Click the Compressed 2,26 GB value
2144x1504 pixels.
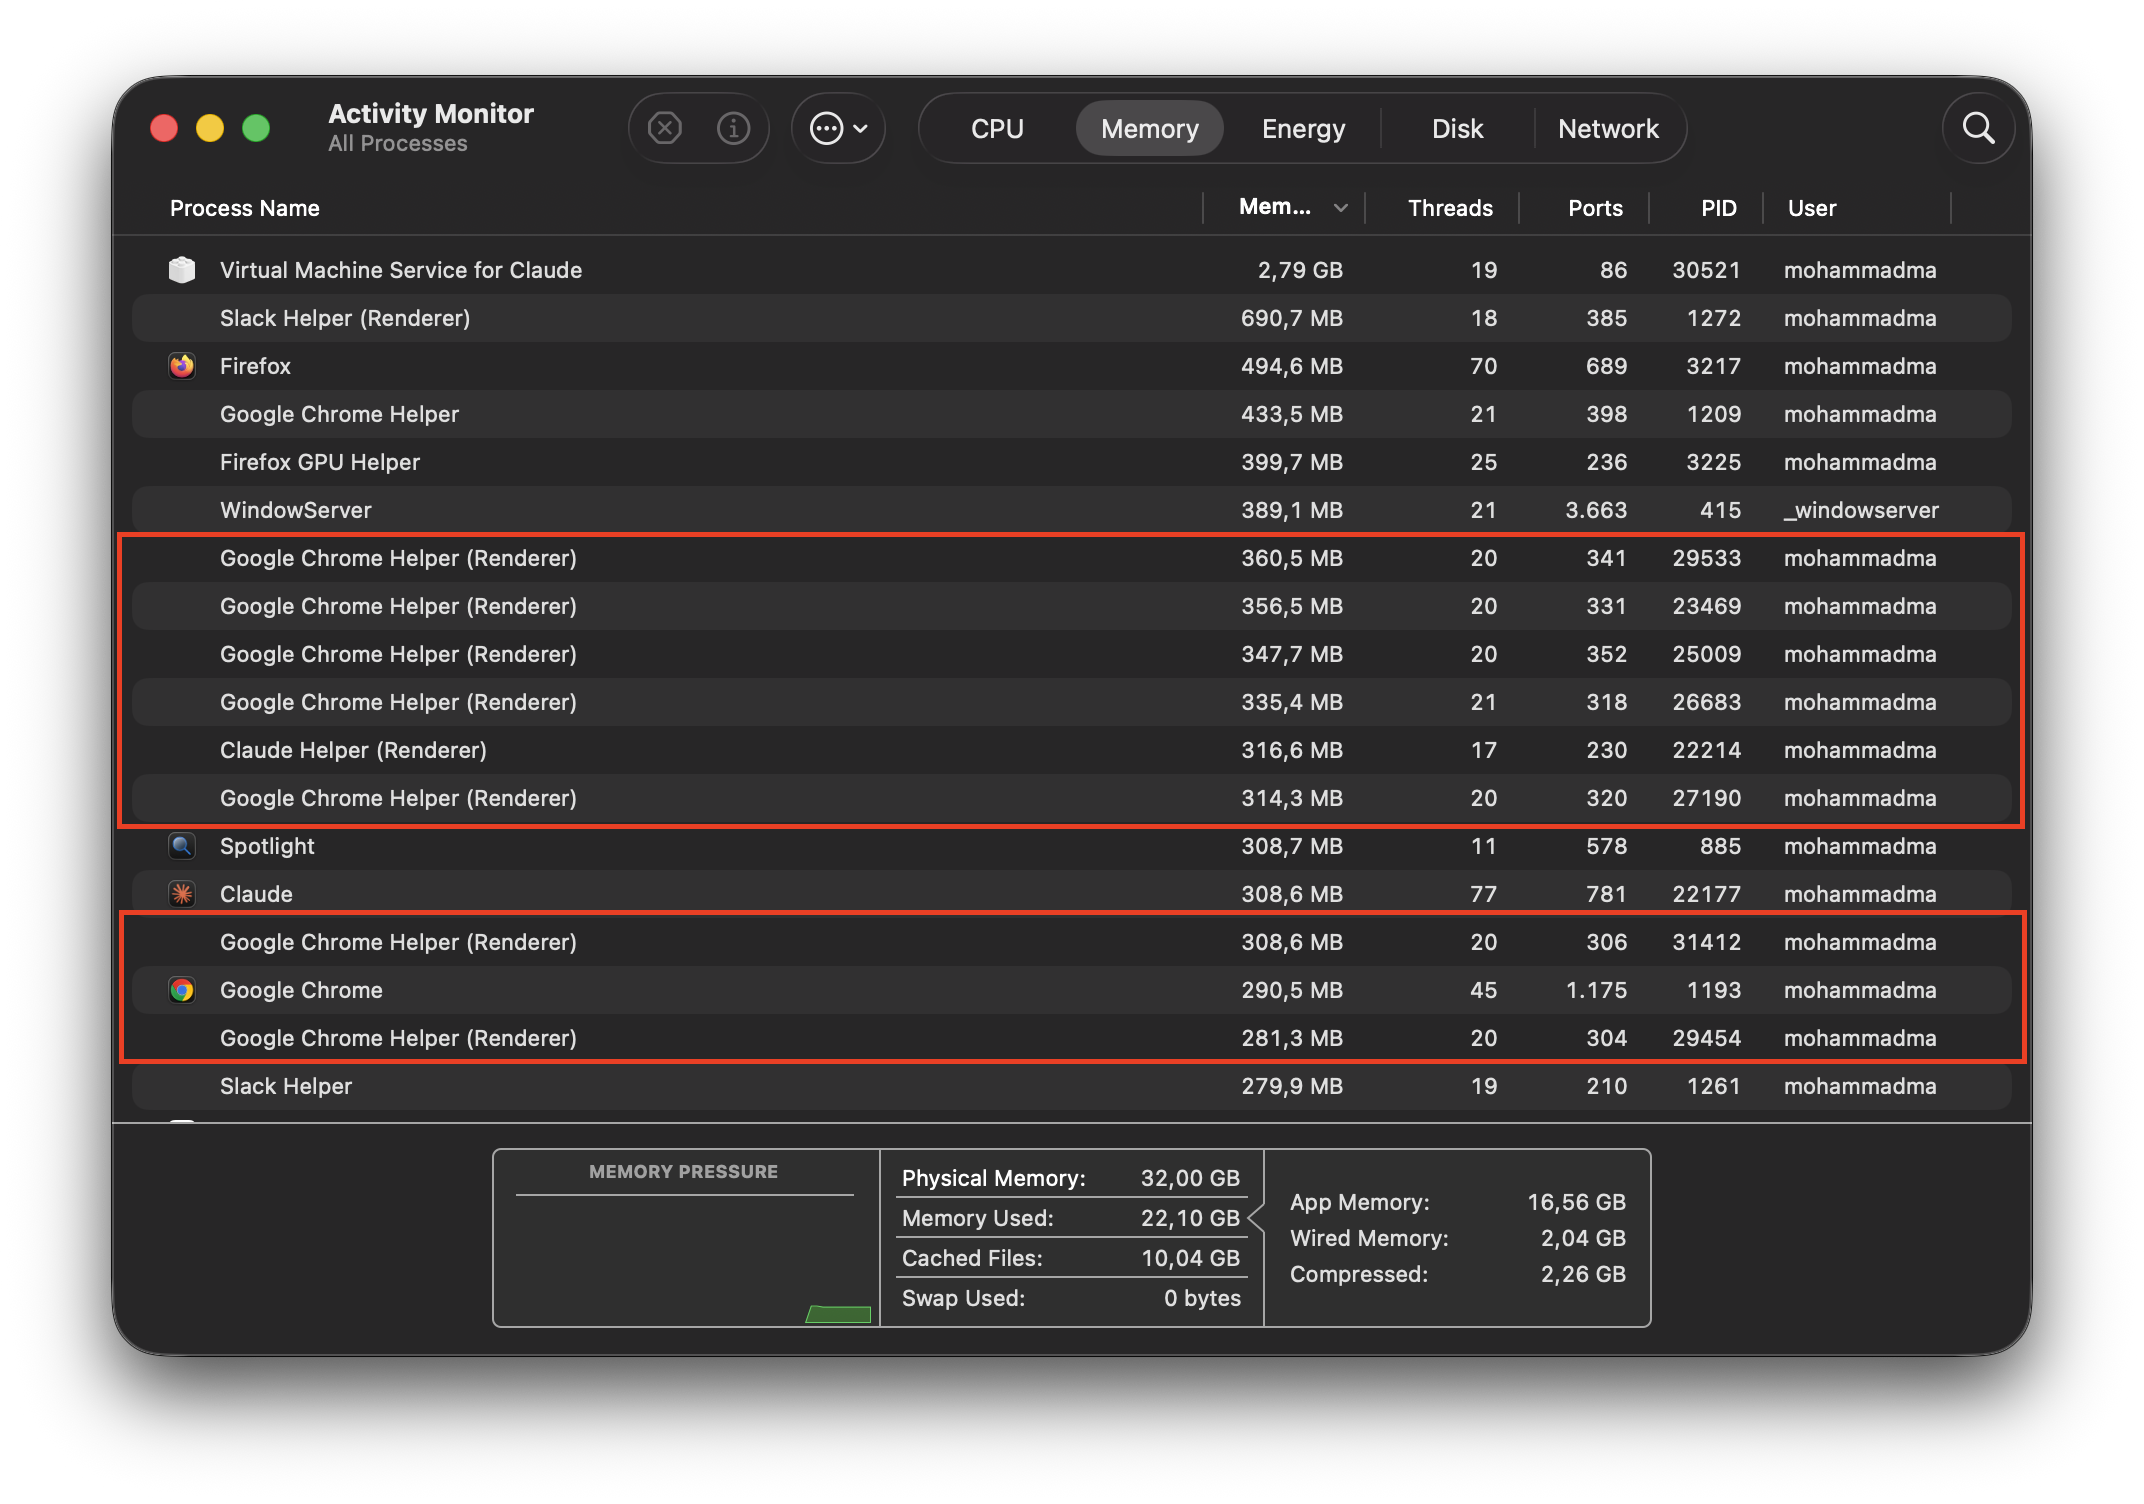coord(1583,1274)
